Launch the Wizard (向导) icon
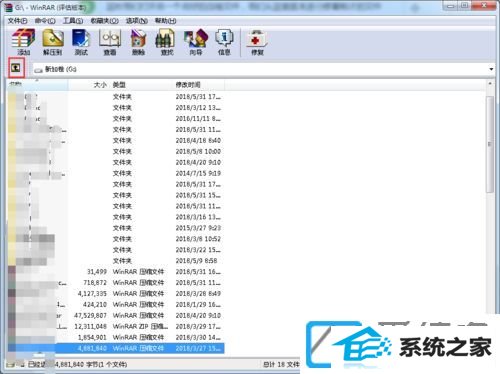Screen dimensions: 500x374 196,42
